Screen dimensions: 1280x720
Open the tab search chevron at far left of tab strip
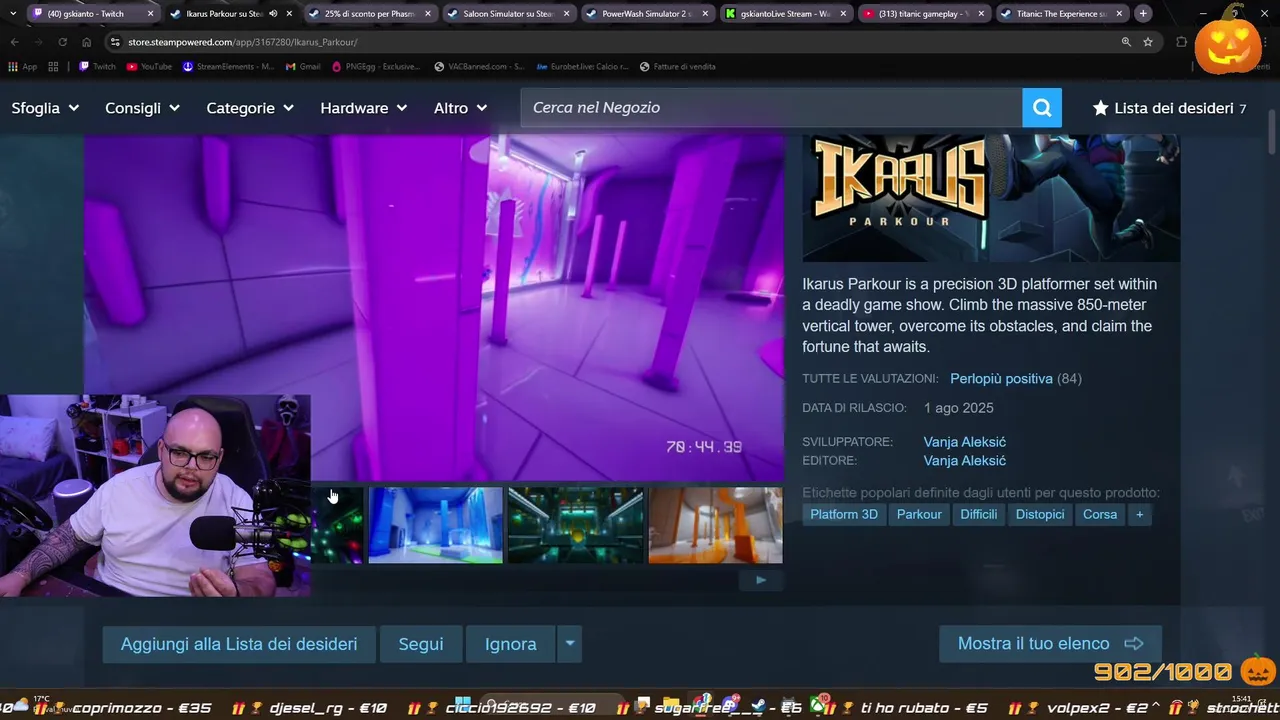(12, 14)
